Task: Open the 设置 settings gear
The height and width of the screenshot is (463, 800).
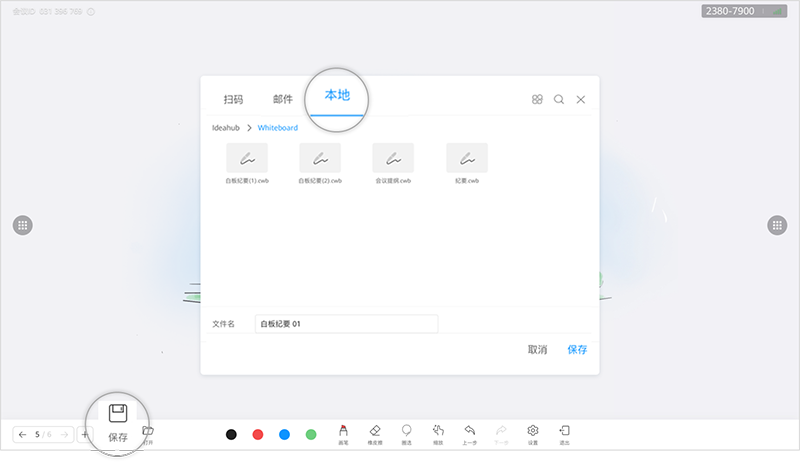Action: pyautogui.click(x=533, y=431)
